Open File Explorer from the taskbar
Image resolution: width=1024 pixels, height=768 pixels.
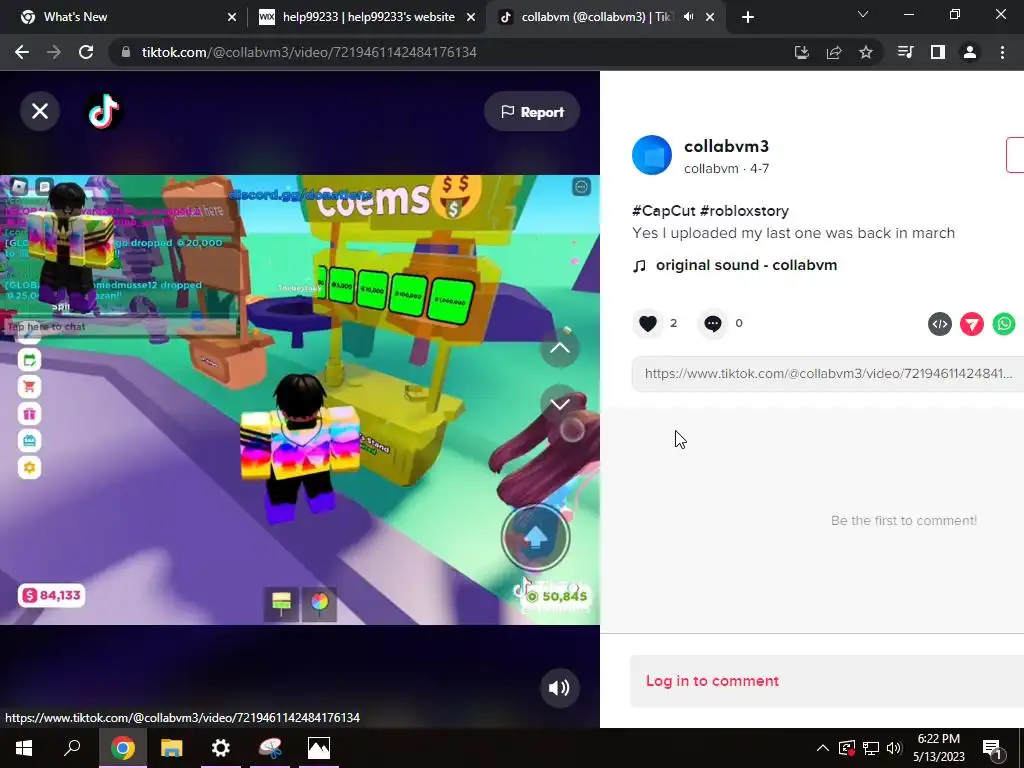(x=172, y=748)
